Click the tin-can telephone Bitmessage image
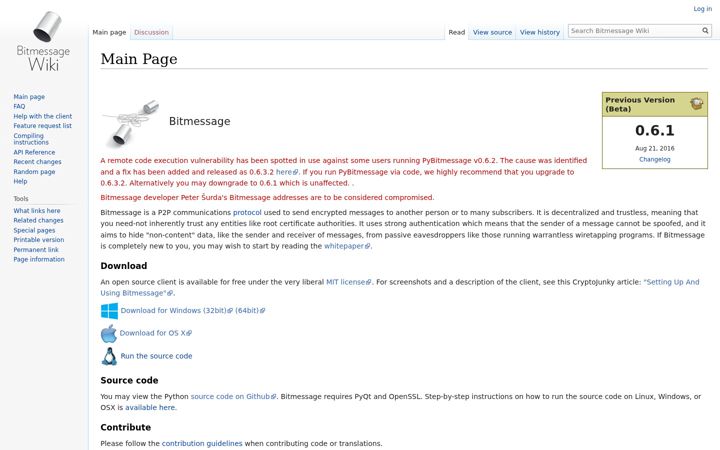 click(x=130, y=122)
